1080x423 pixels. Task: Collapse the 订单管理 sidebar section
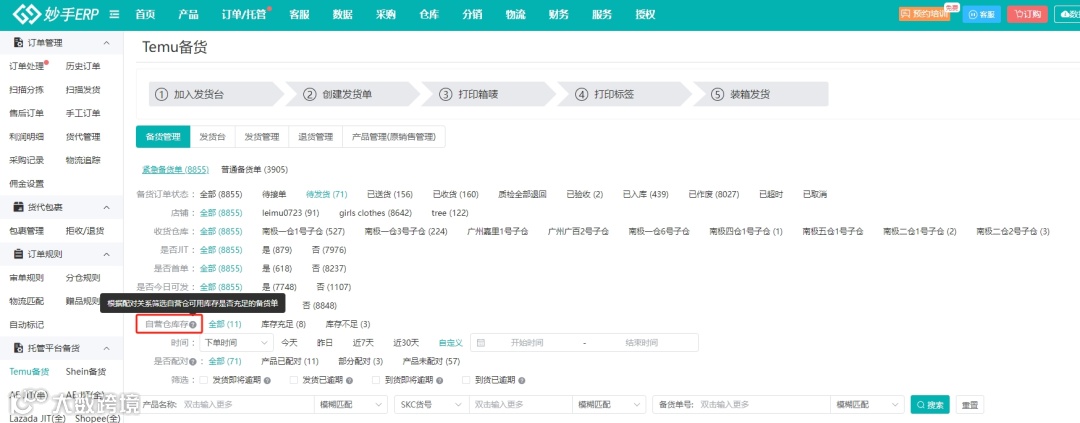(106, 43)
